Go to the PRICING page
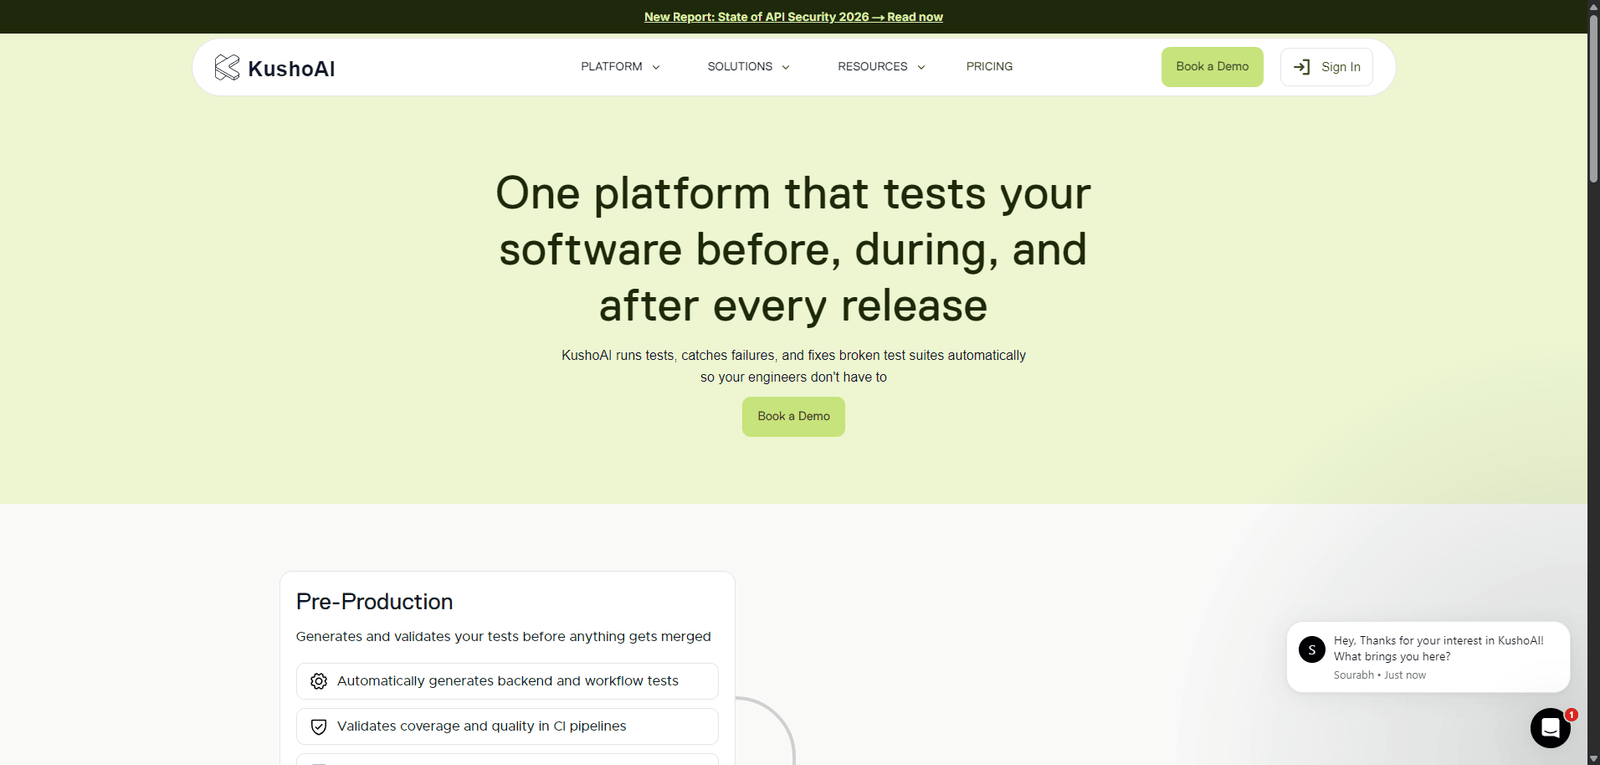The height and width of the screenshot is (765, 1600). coord(989,67)
